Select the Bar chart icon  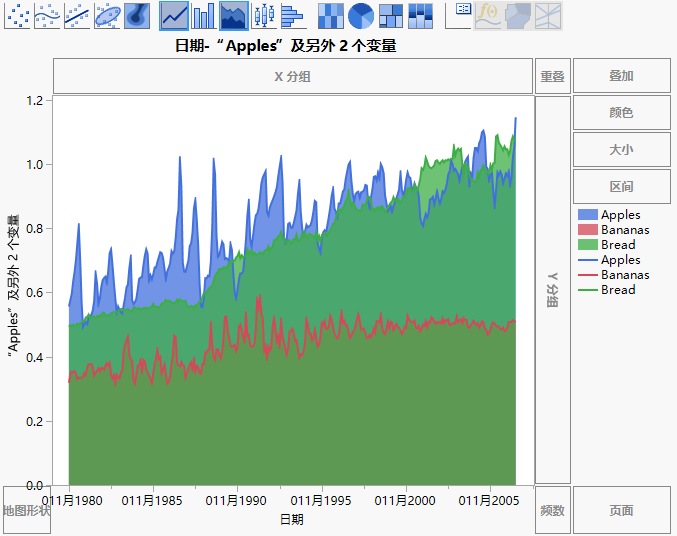(x=204, y=15)
